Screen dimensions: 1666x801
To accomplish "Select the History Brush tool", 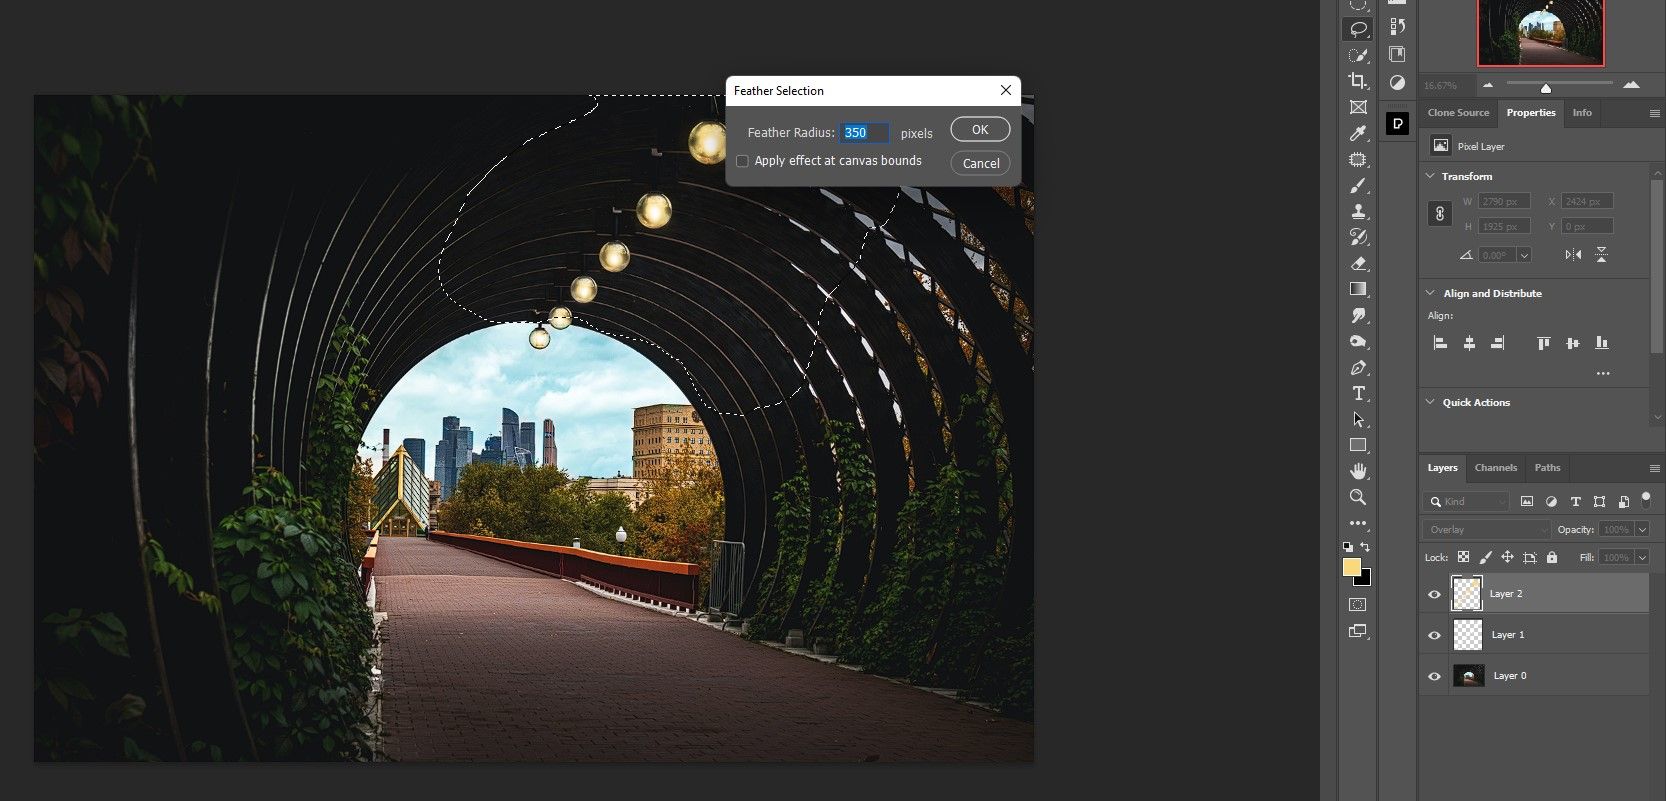I will [1358, 237].
